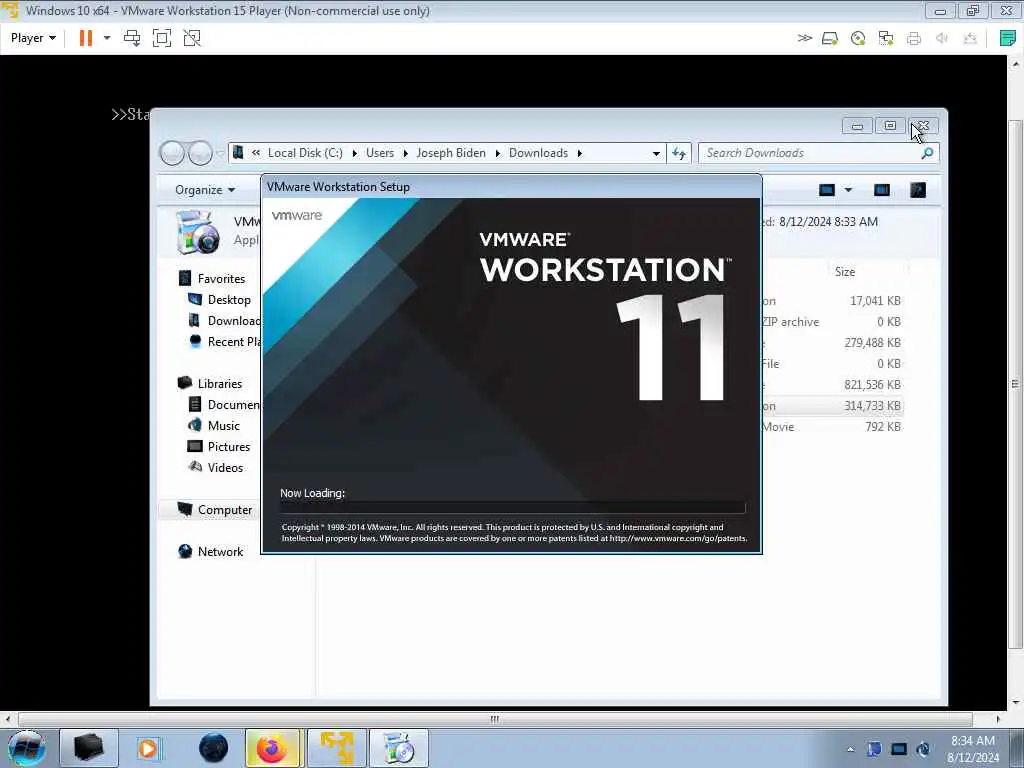Open the green message log notes icon
This screenshot has width=1024, height=768.
[1008, 38]
